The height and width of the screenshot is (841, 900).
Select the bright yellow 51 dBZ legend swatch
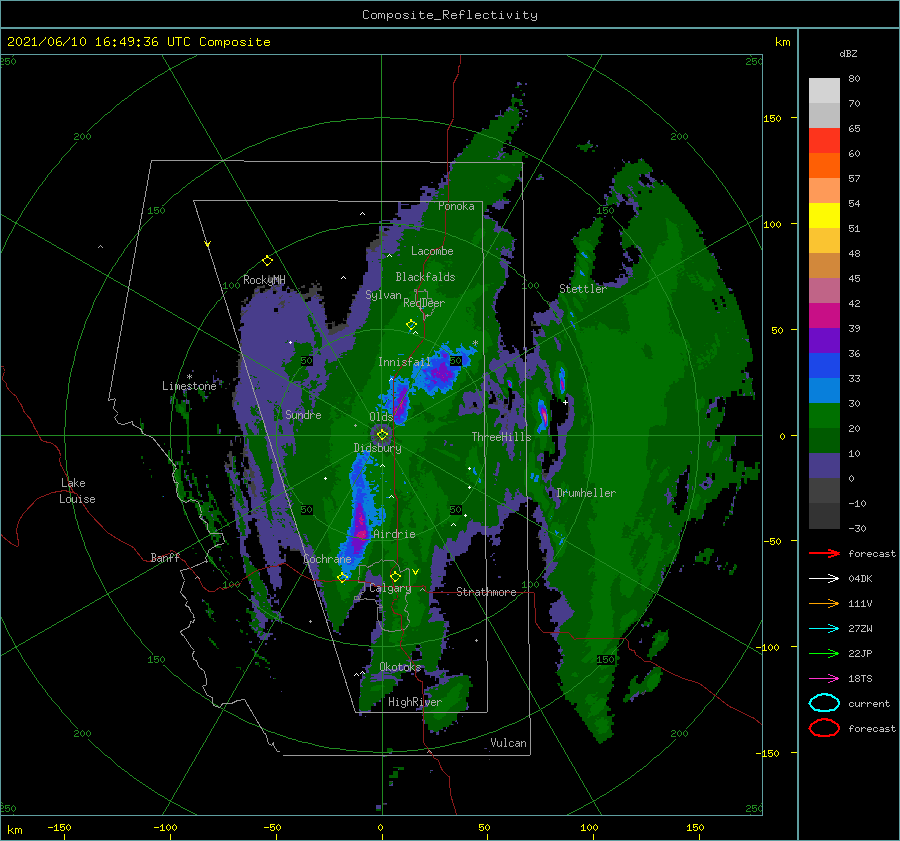(x=824, y=216)
